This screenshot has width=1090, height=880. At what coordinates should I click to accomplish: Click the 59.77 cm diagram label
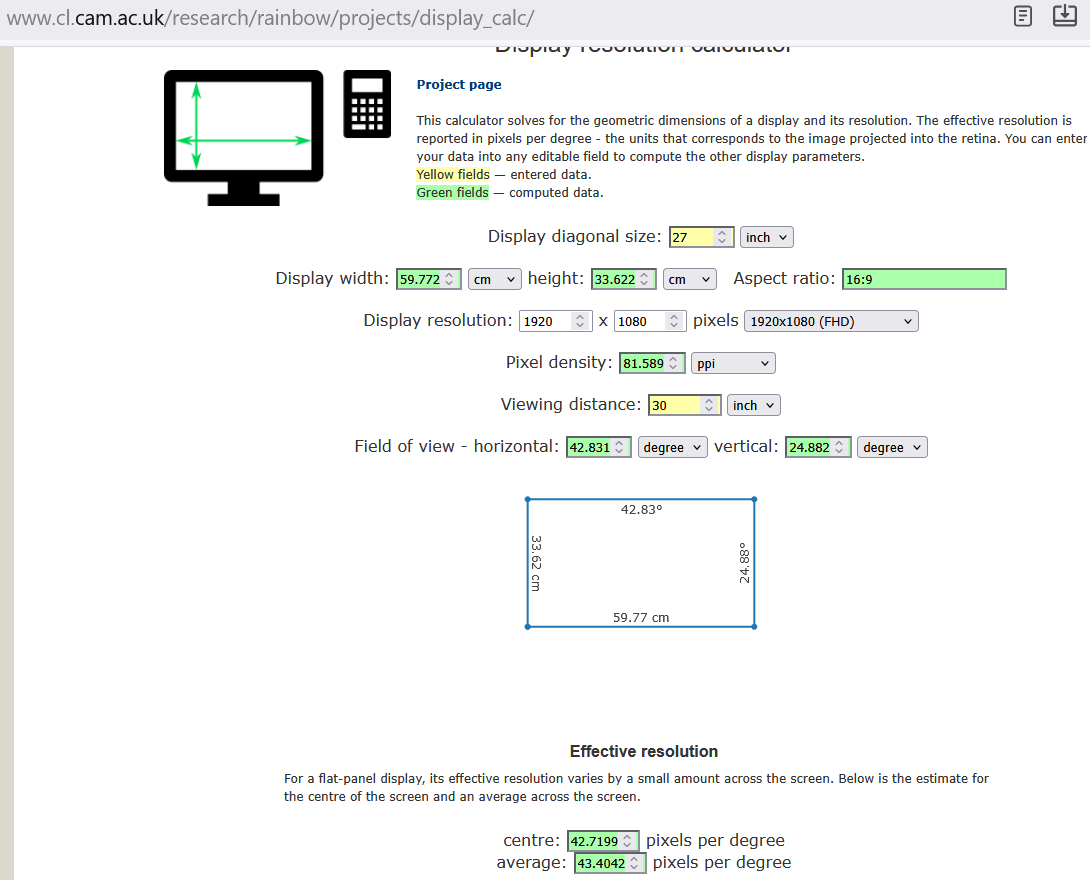tap(641, 617)
